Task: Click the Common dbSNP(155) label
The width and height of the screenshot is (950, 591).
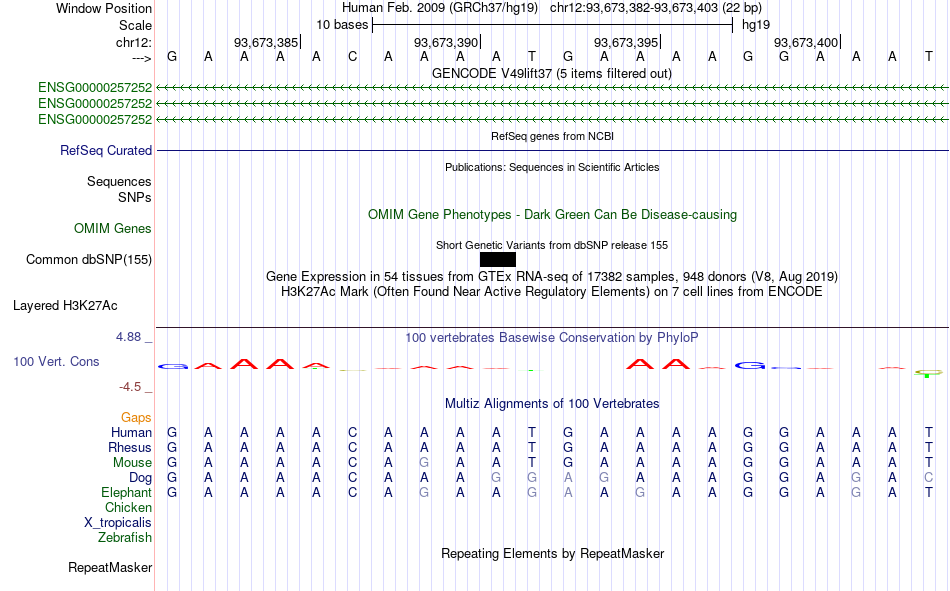Action: [x=89, y=259]
